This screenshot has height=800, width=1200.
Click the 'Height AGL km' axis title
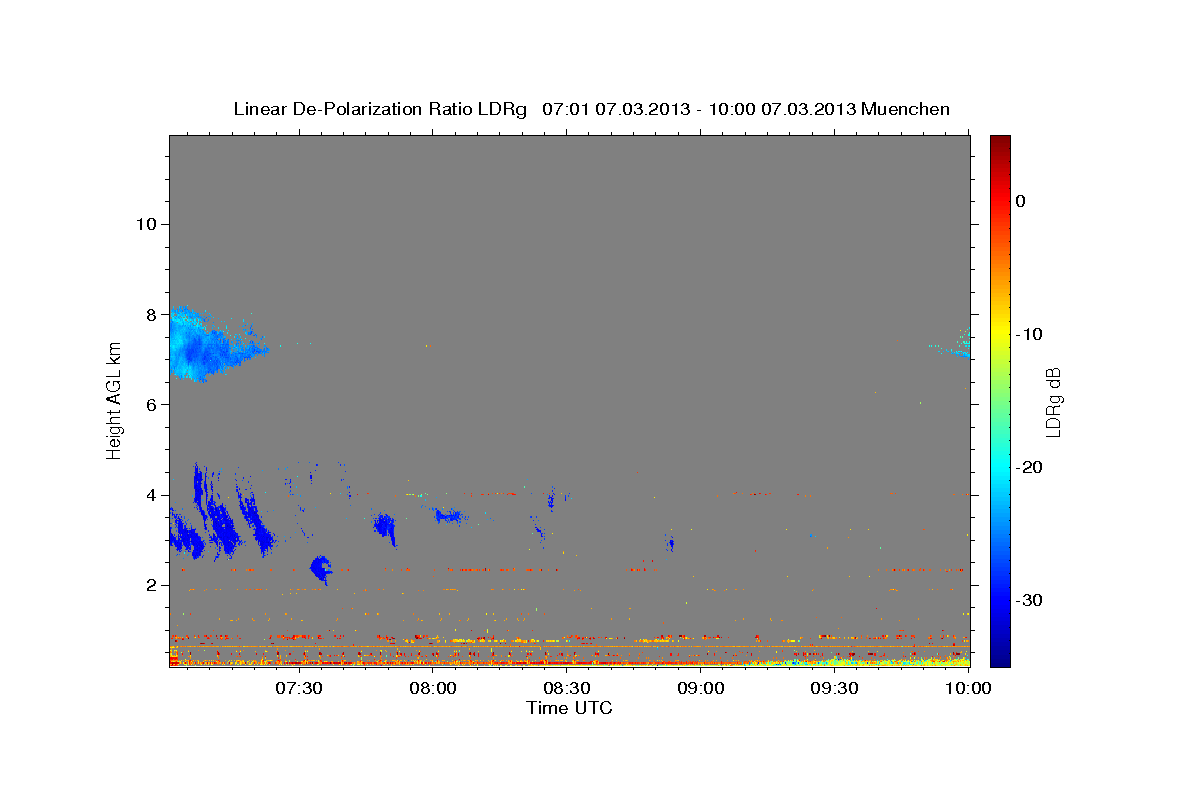115,400
